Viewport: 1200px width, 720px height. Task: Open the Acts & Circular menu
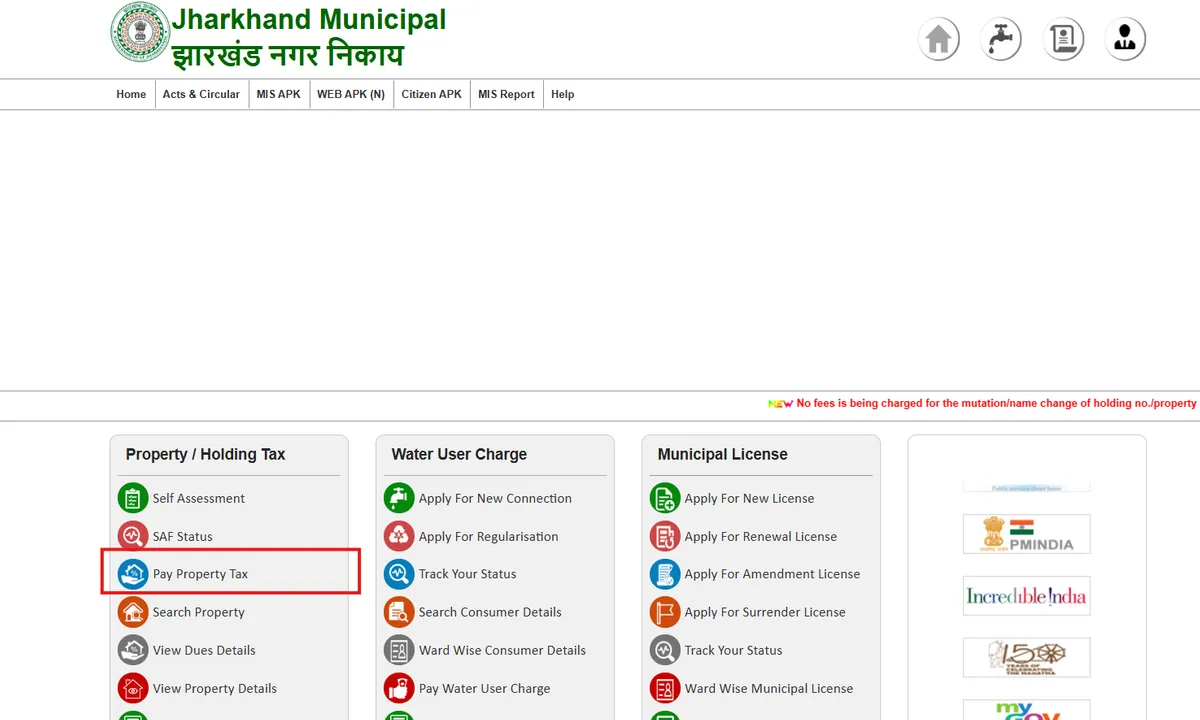[201, 94]
